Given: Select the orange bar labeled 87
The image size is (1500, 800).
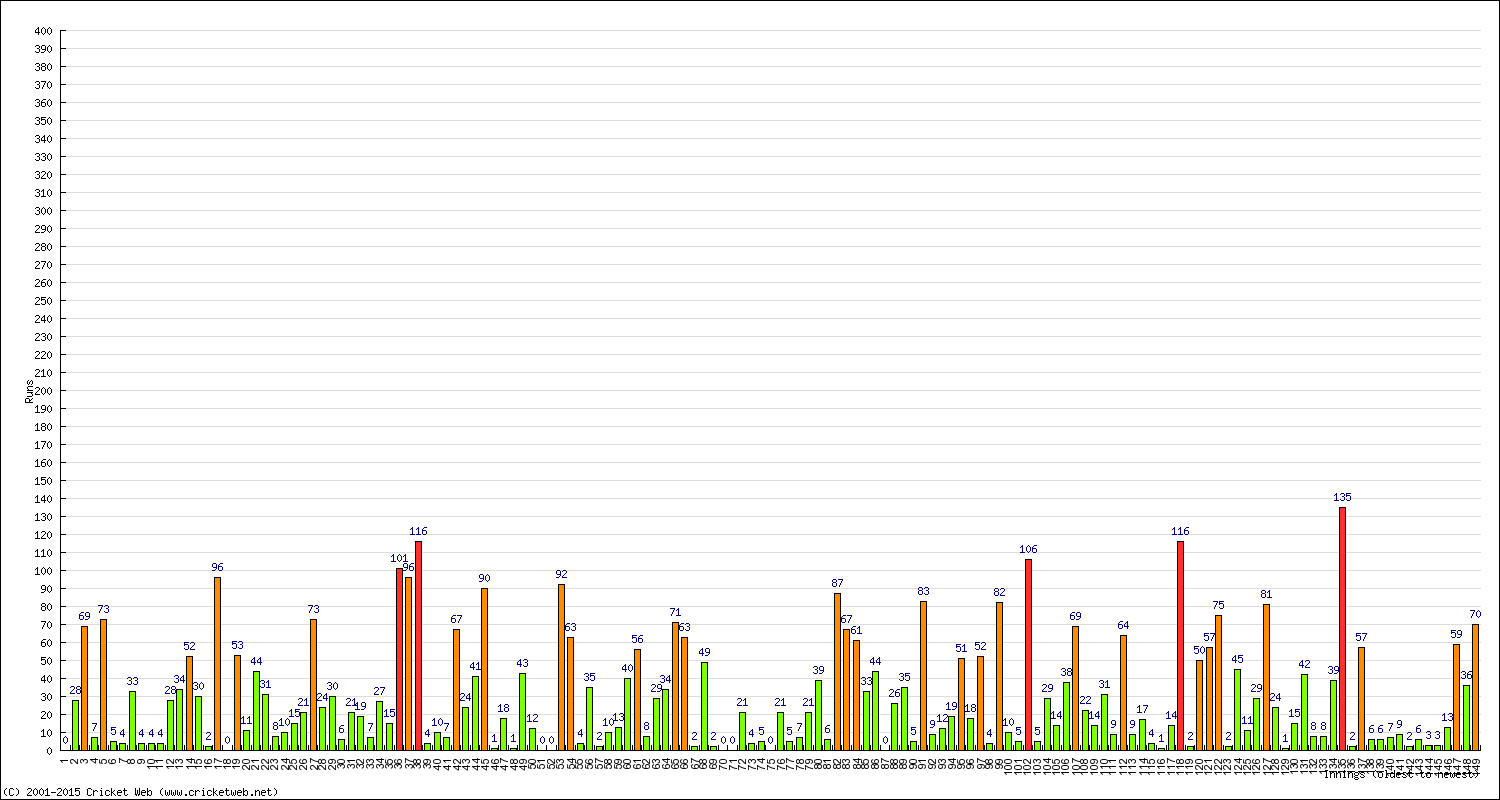Looking at the screenshot, I should (x=837, y=672).
